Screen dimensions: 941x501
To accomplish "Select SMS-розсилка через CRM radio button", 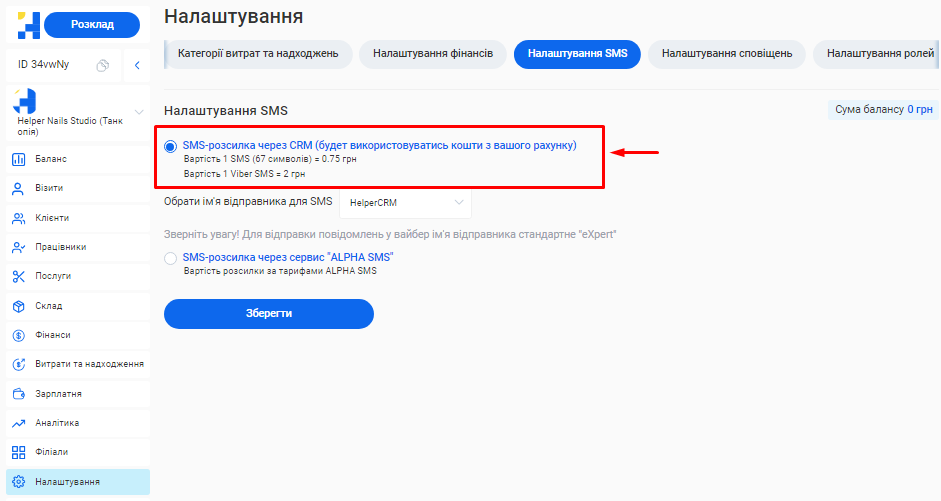I will [170, 146].
